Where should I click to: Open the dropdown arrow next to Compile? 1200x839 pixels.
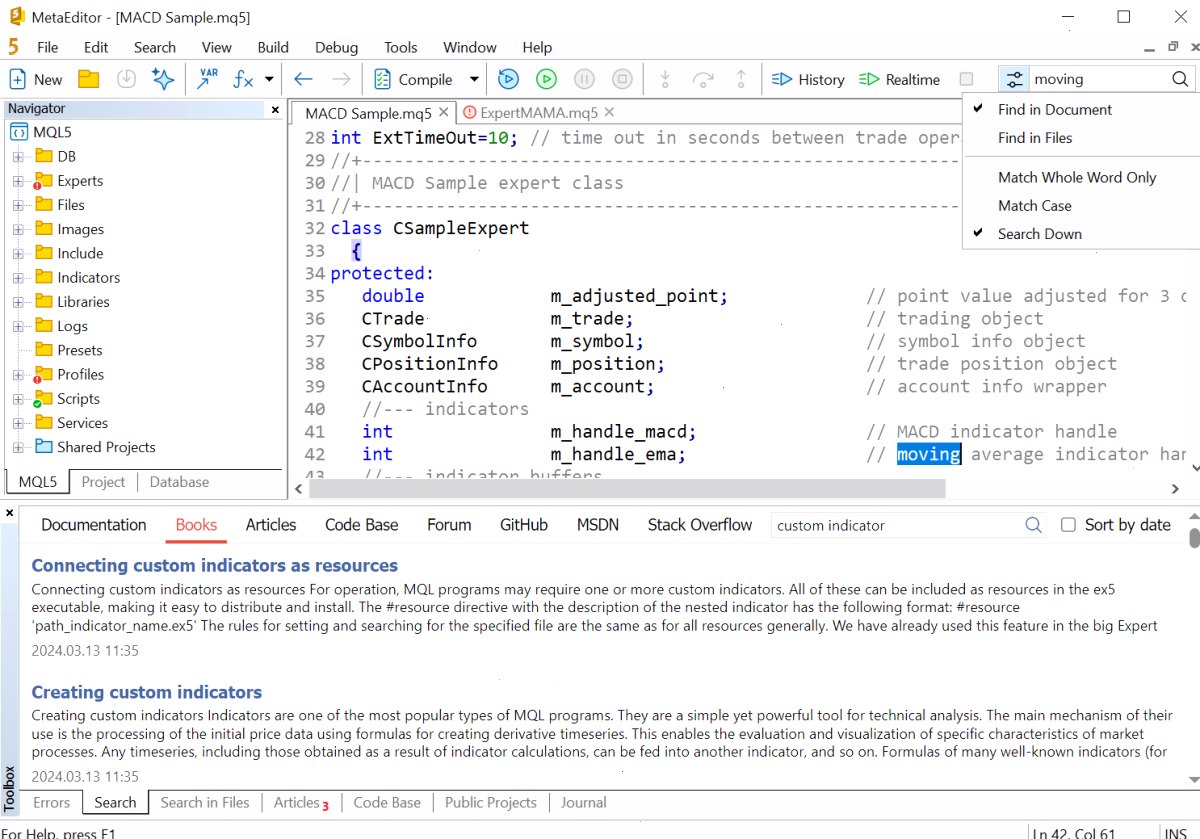tap(474, 80)
